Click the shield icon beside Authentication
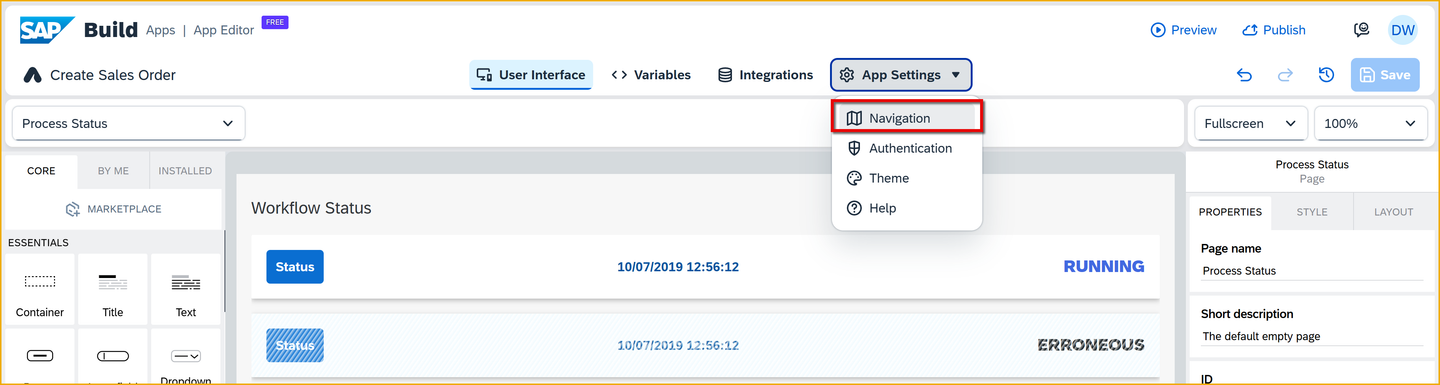This screenshot has width=1440, height=385. (x=854, y=148)
